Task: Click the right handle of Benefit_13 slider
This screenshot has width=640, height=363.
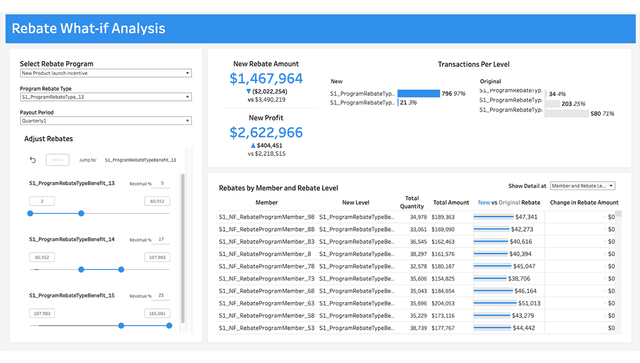Action: point(81,213)
